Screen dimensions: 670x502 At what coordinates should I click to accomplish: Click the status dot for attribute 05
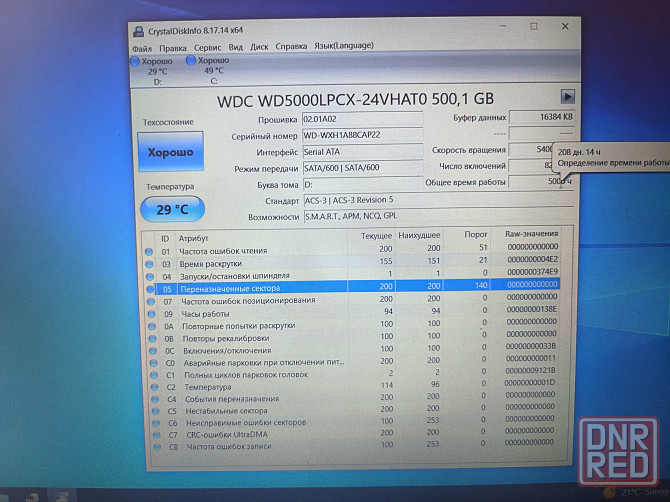[150, 289]
